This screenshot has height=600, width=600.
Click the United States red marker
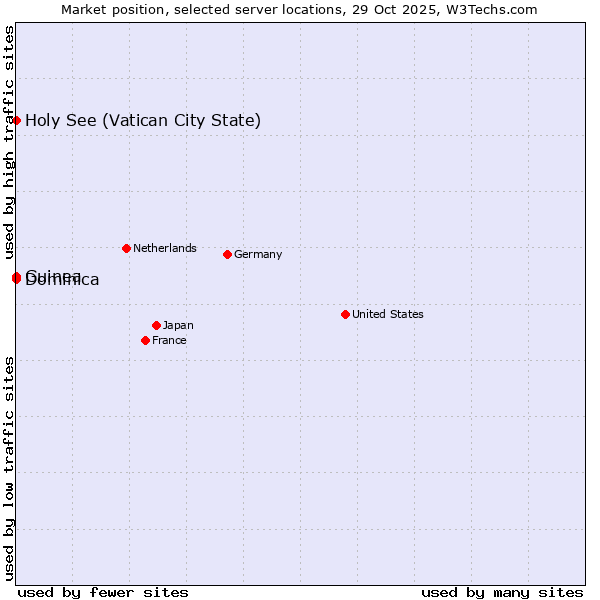pos(345,314)
